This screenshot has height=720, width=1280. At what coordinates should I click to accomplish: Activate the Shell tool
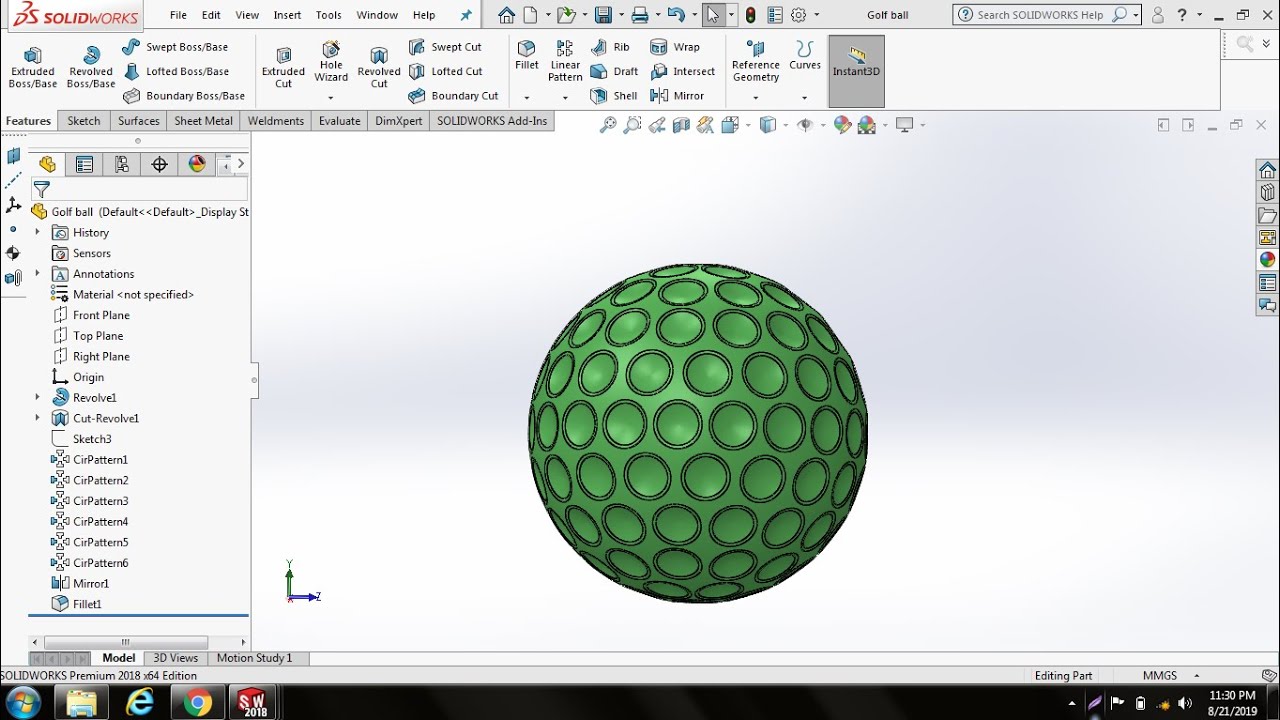614,96
